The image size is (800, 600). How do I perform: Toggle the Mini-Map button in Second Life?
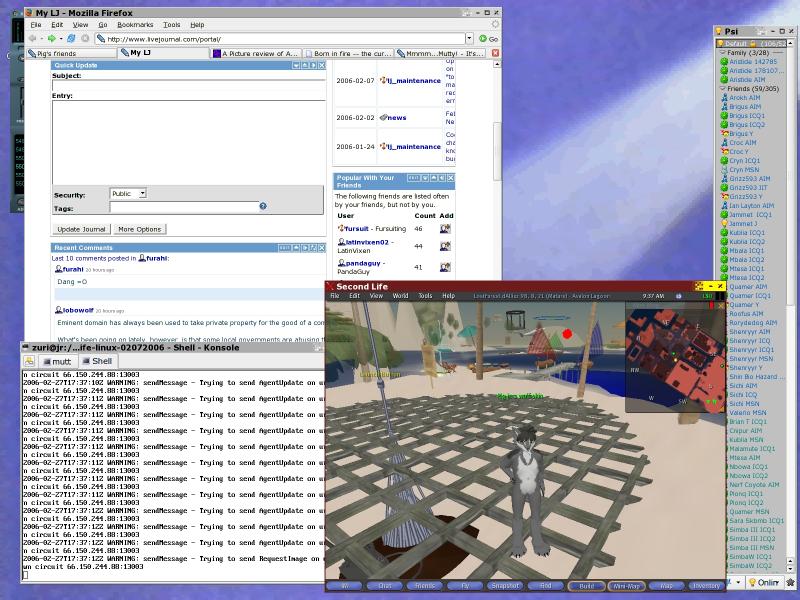point(626,585)
